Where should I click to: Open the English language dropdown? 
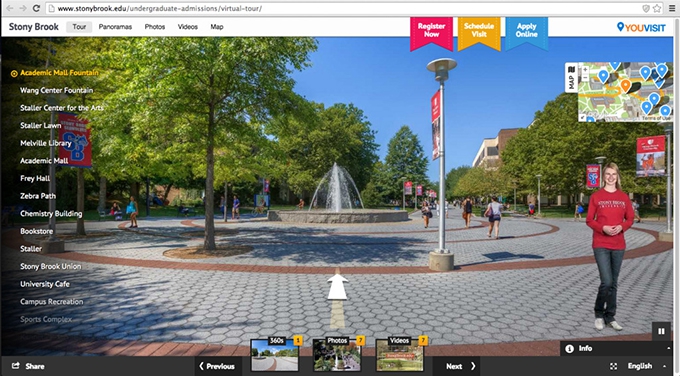pos(647,366)
